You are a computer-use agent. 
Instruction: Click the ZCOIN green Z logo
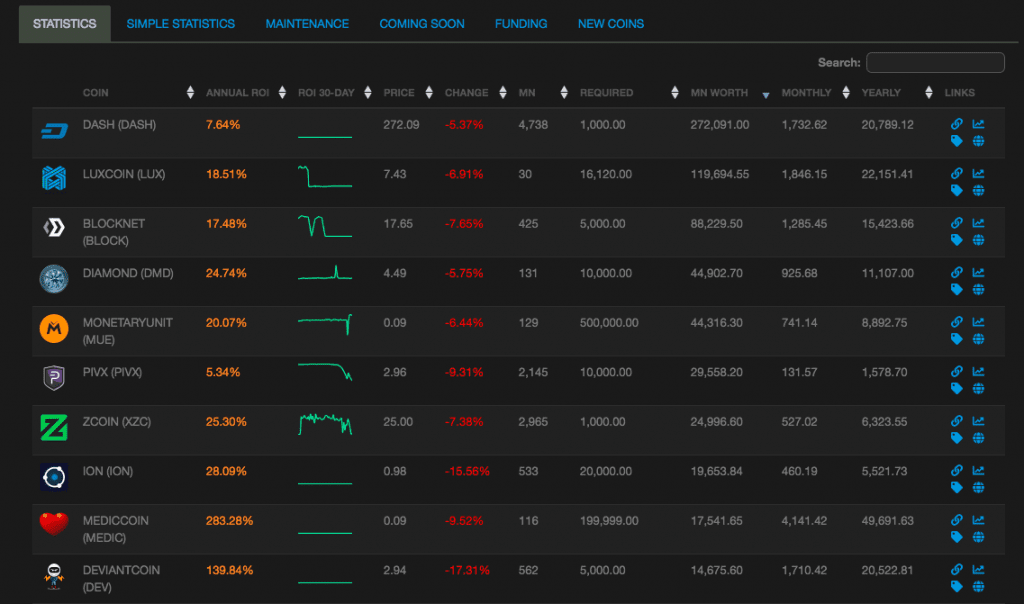point(53,427)
